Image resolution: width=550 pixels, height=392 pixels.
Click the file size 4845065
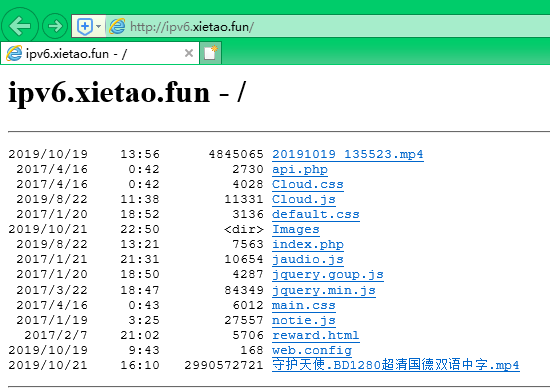(236, 154)
